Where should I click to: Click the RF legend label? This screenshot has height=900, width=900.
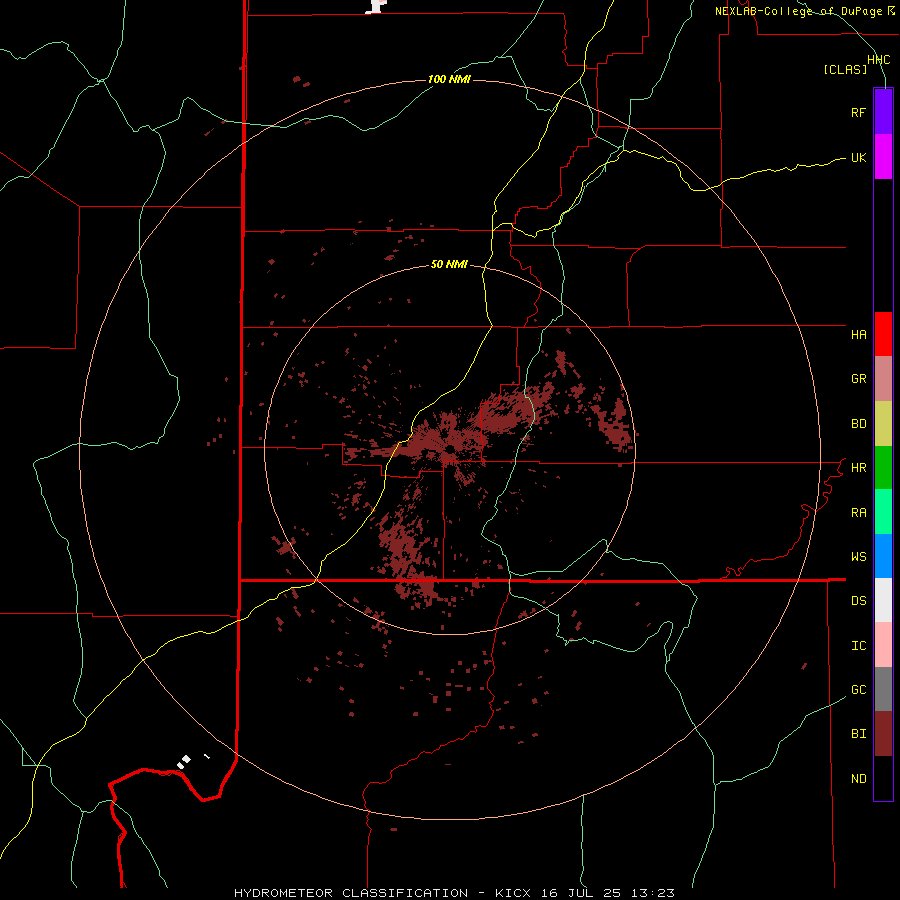858,112
